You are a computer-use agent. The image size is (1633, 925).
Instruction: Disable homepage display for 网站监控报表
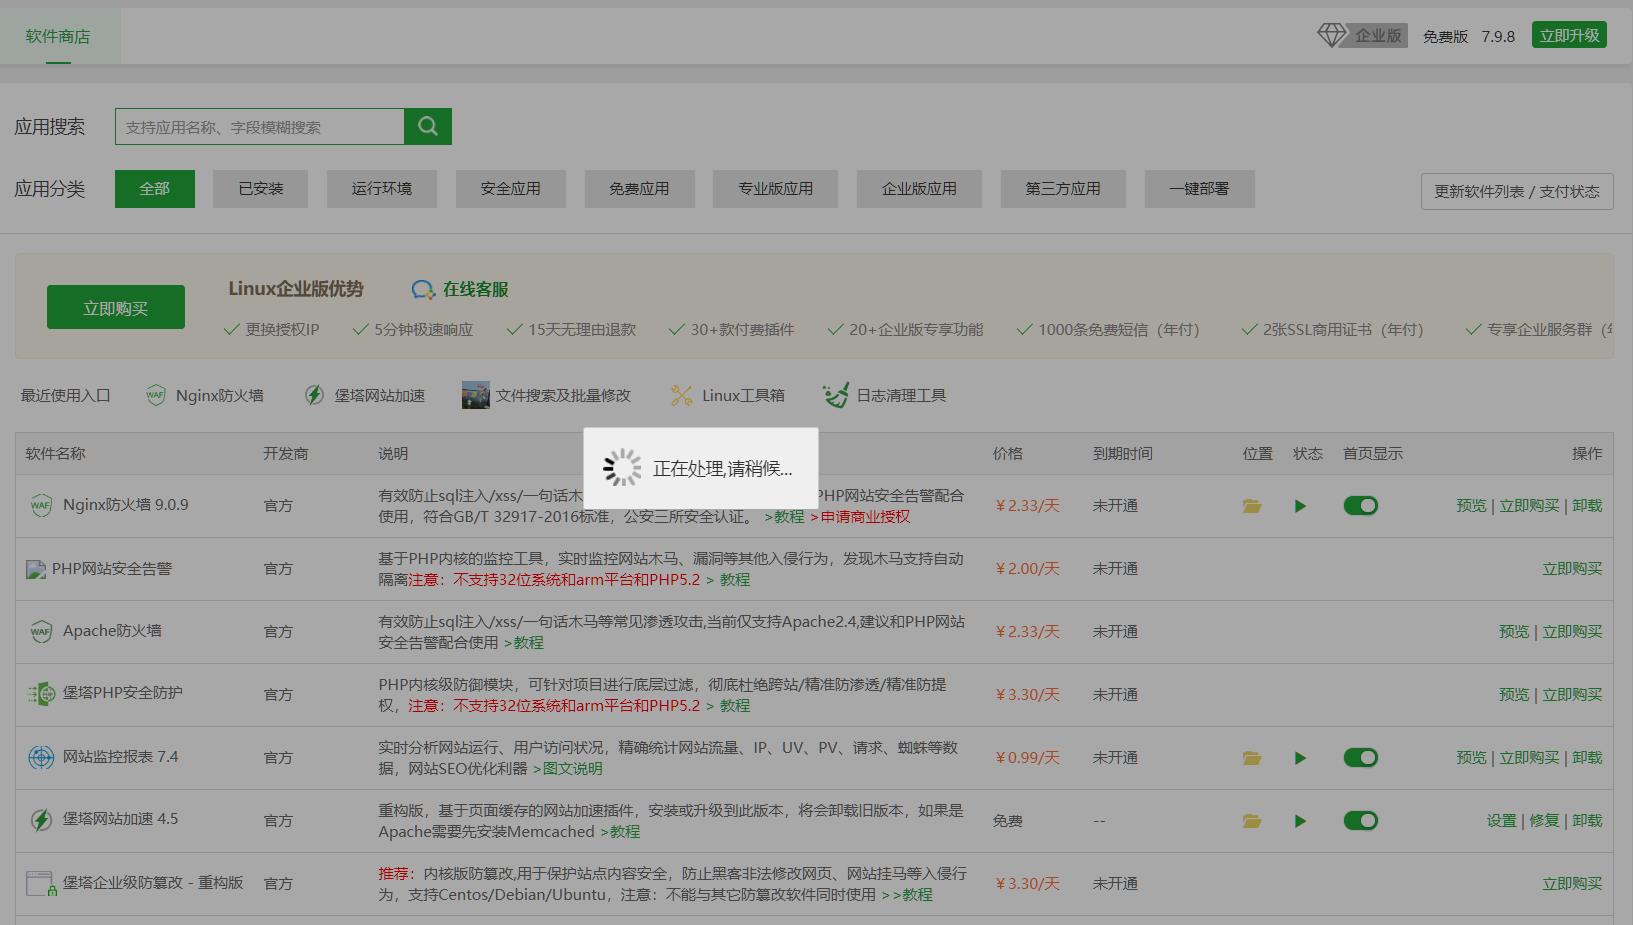[x=1360, y=758]
